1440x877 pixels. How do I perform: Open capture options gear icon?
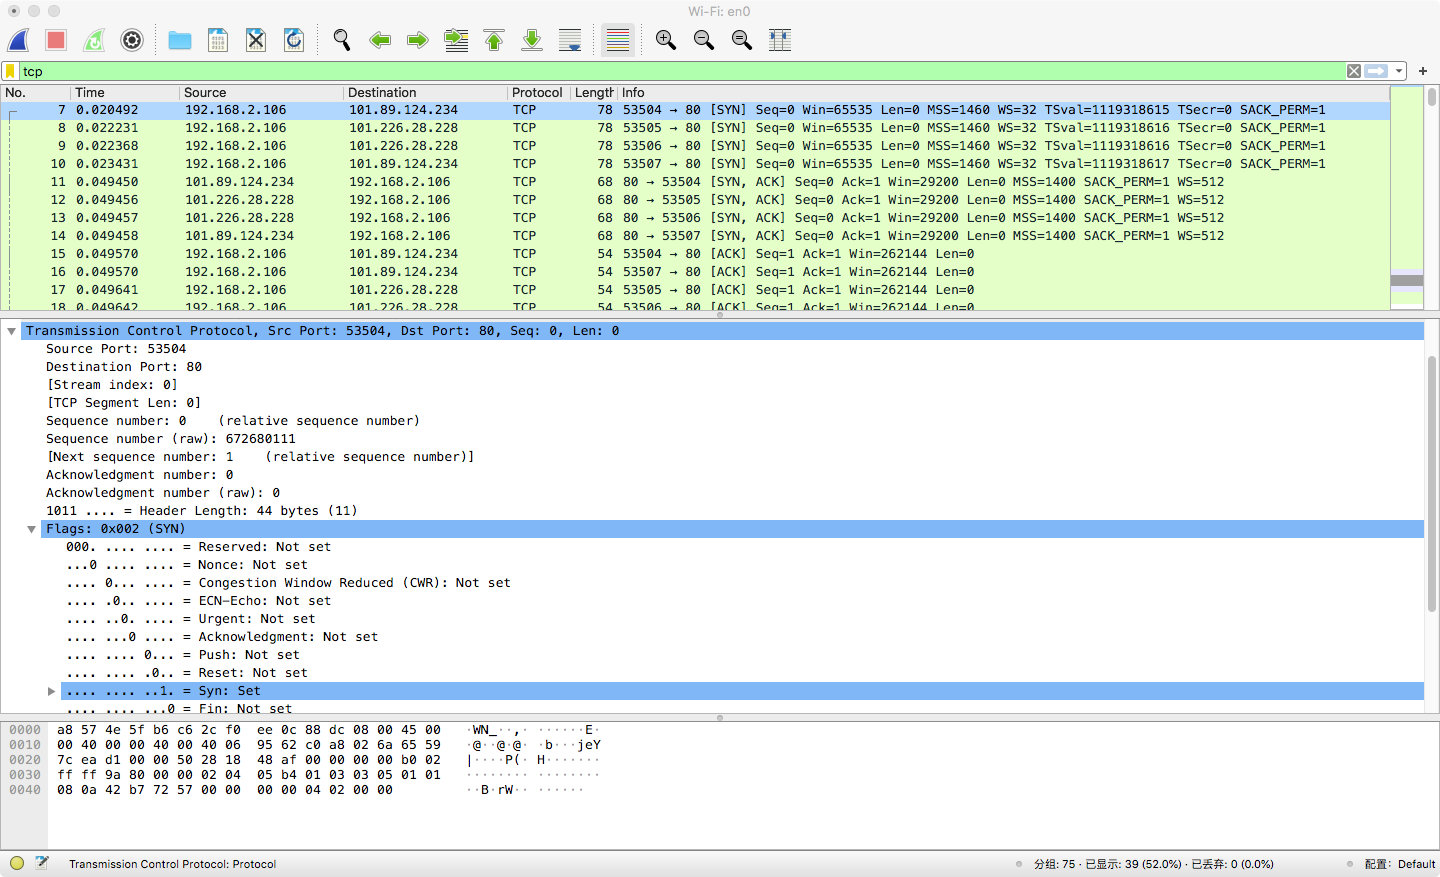[x=132, y=40]
